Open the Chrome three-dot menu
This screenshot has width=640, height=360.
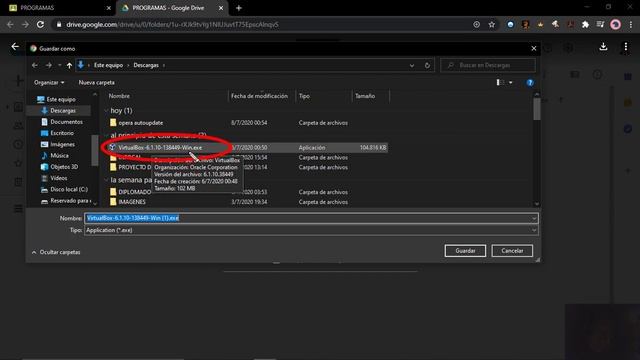pos(631,24)
